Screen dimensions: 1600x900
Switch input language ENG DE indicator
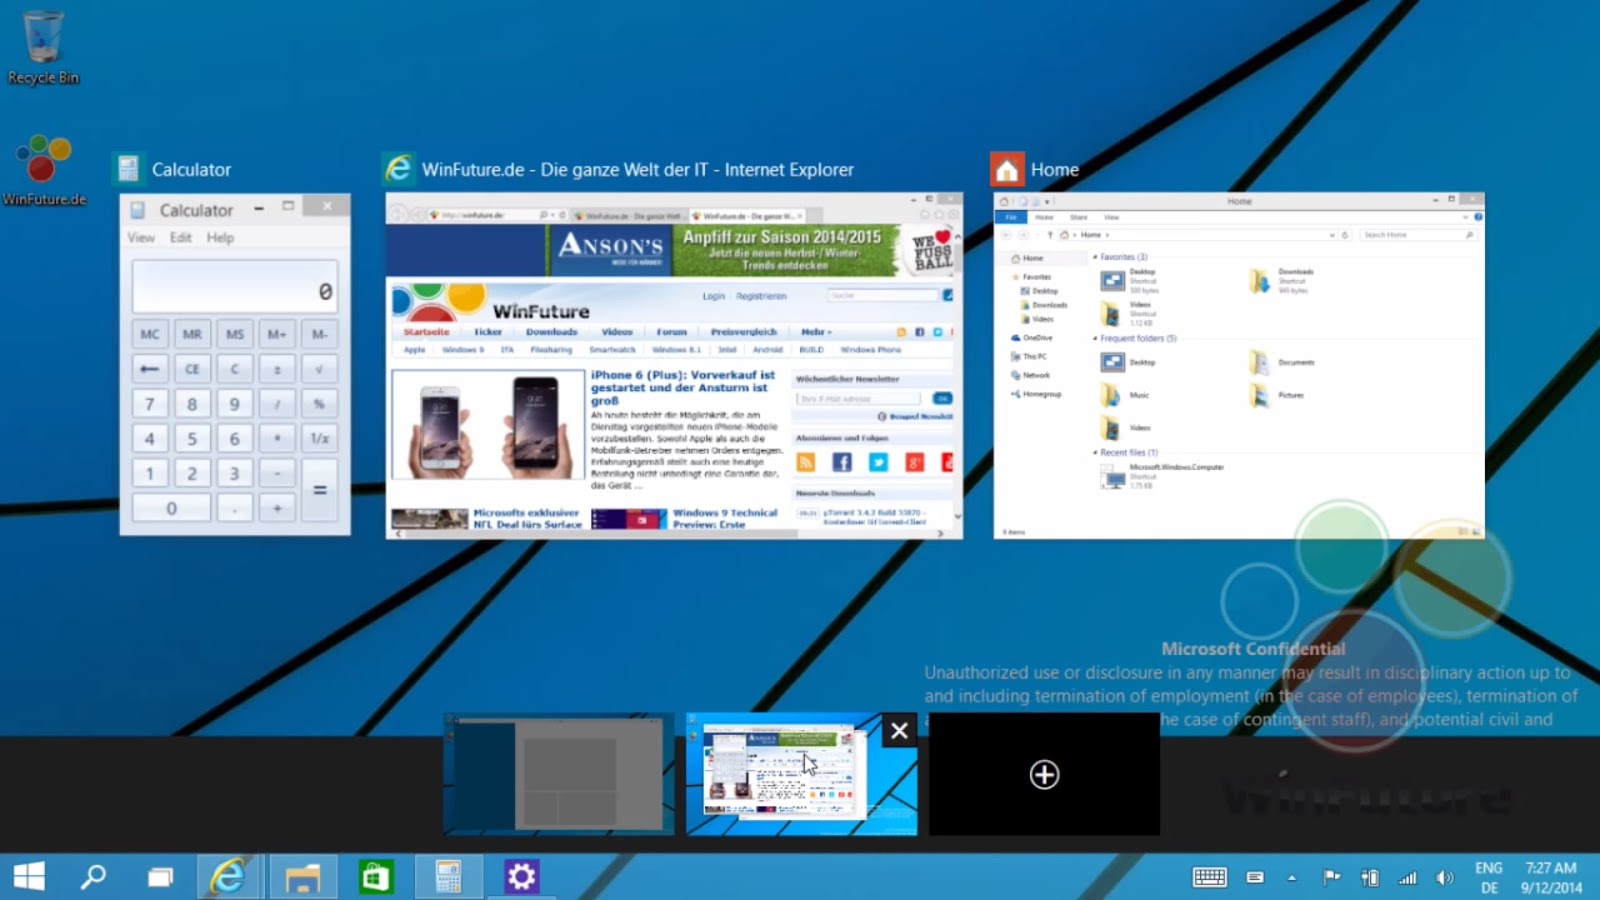1489,877
